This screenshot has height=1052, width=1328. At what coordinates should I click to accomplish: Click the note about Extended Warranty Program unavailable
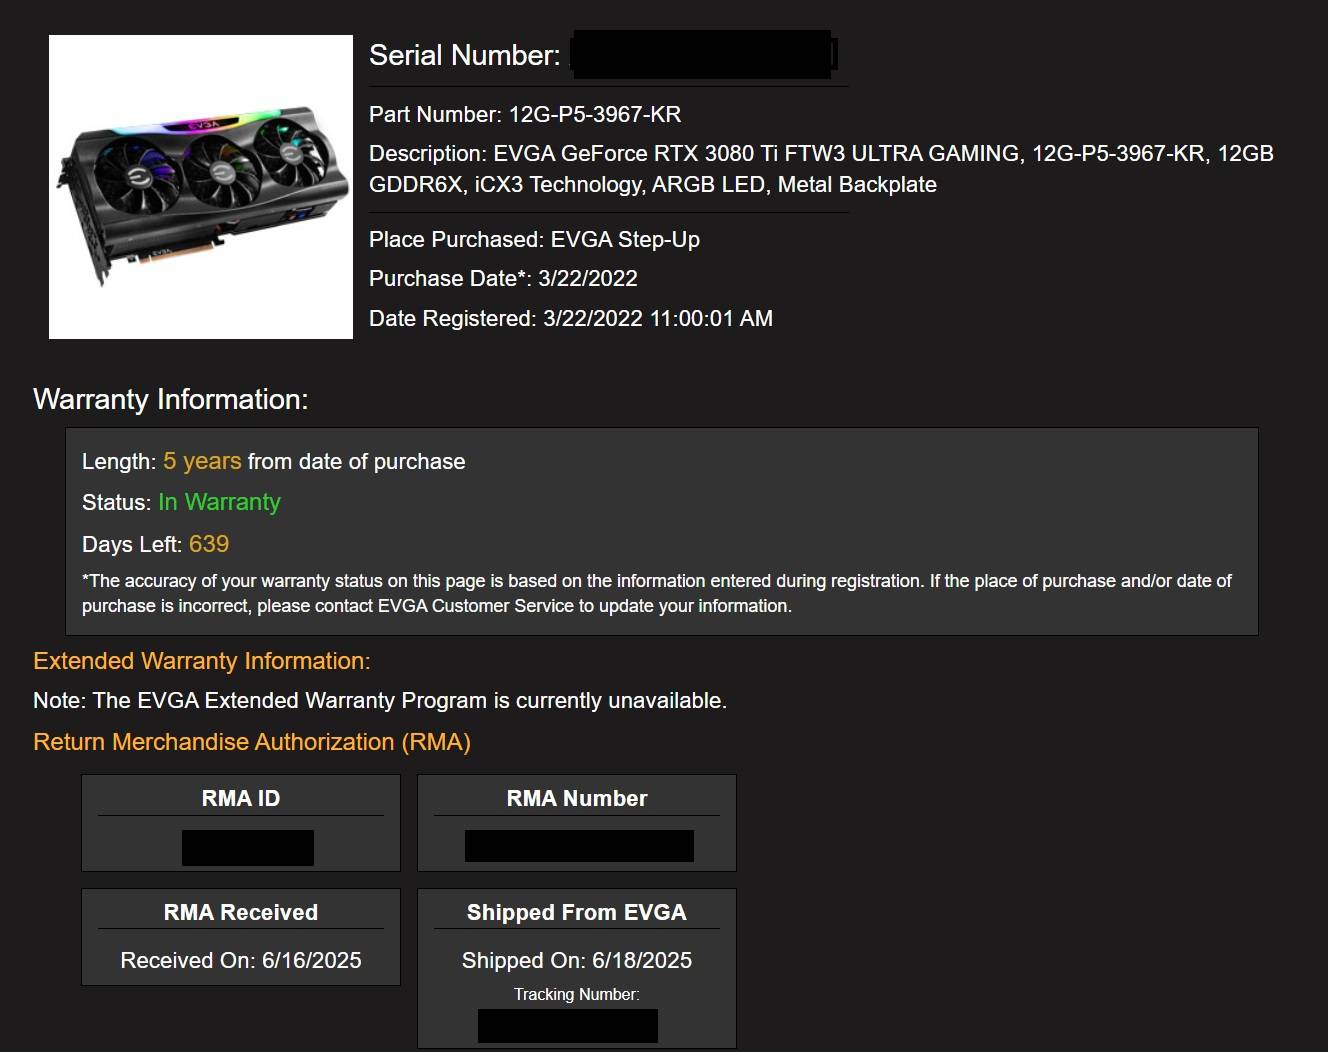pos(380,701)
